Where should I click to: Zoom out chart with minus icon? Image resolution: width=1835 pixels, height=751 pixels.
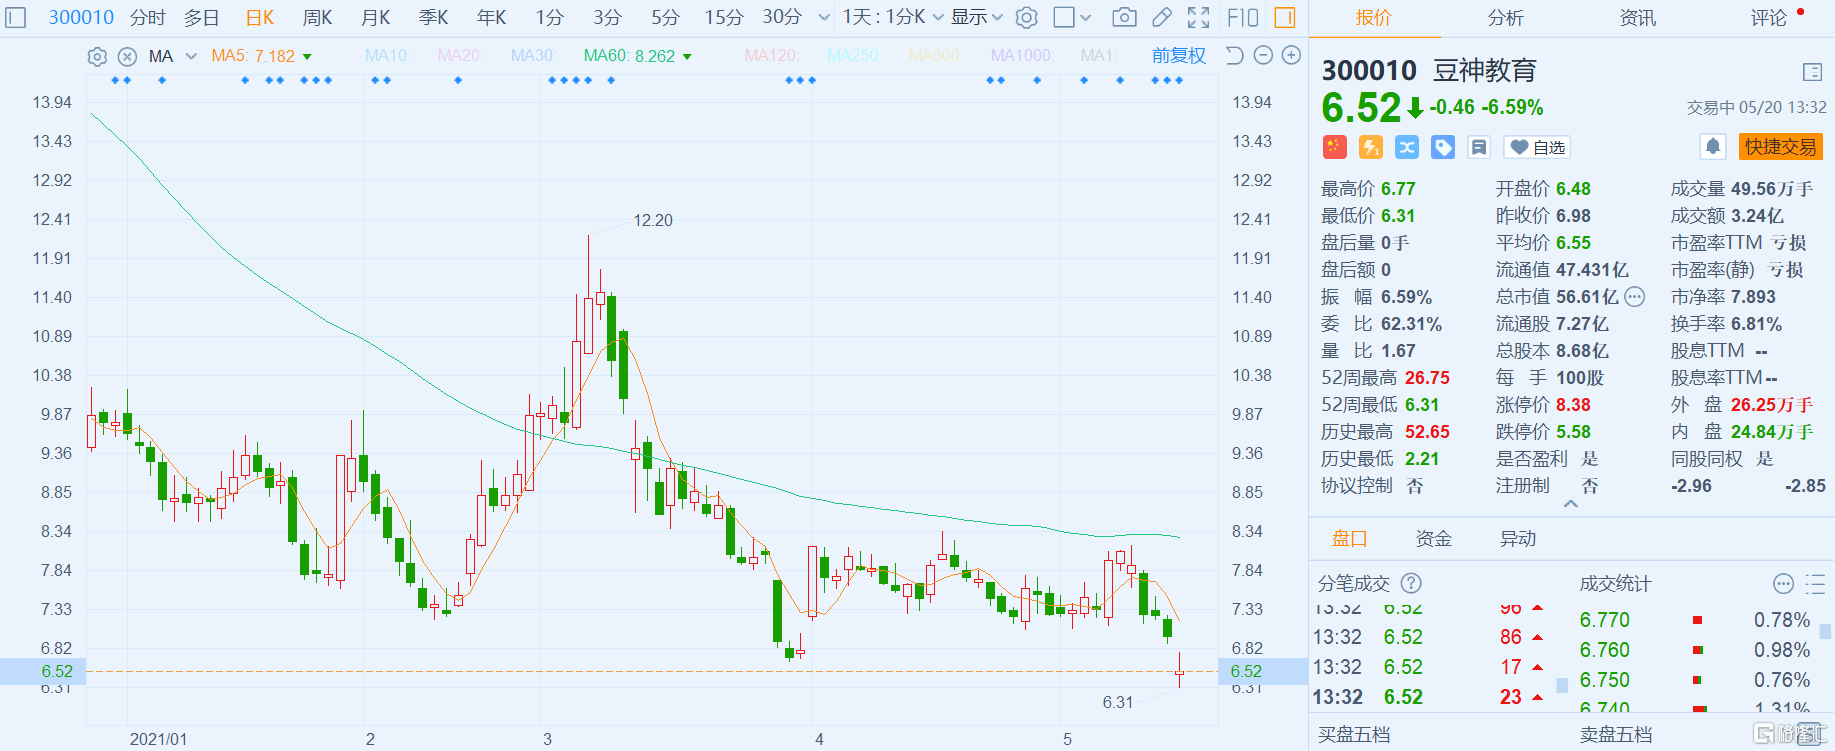click(1263, 55)
